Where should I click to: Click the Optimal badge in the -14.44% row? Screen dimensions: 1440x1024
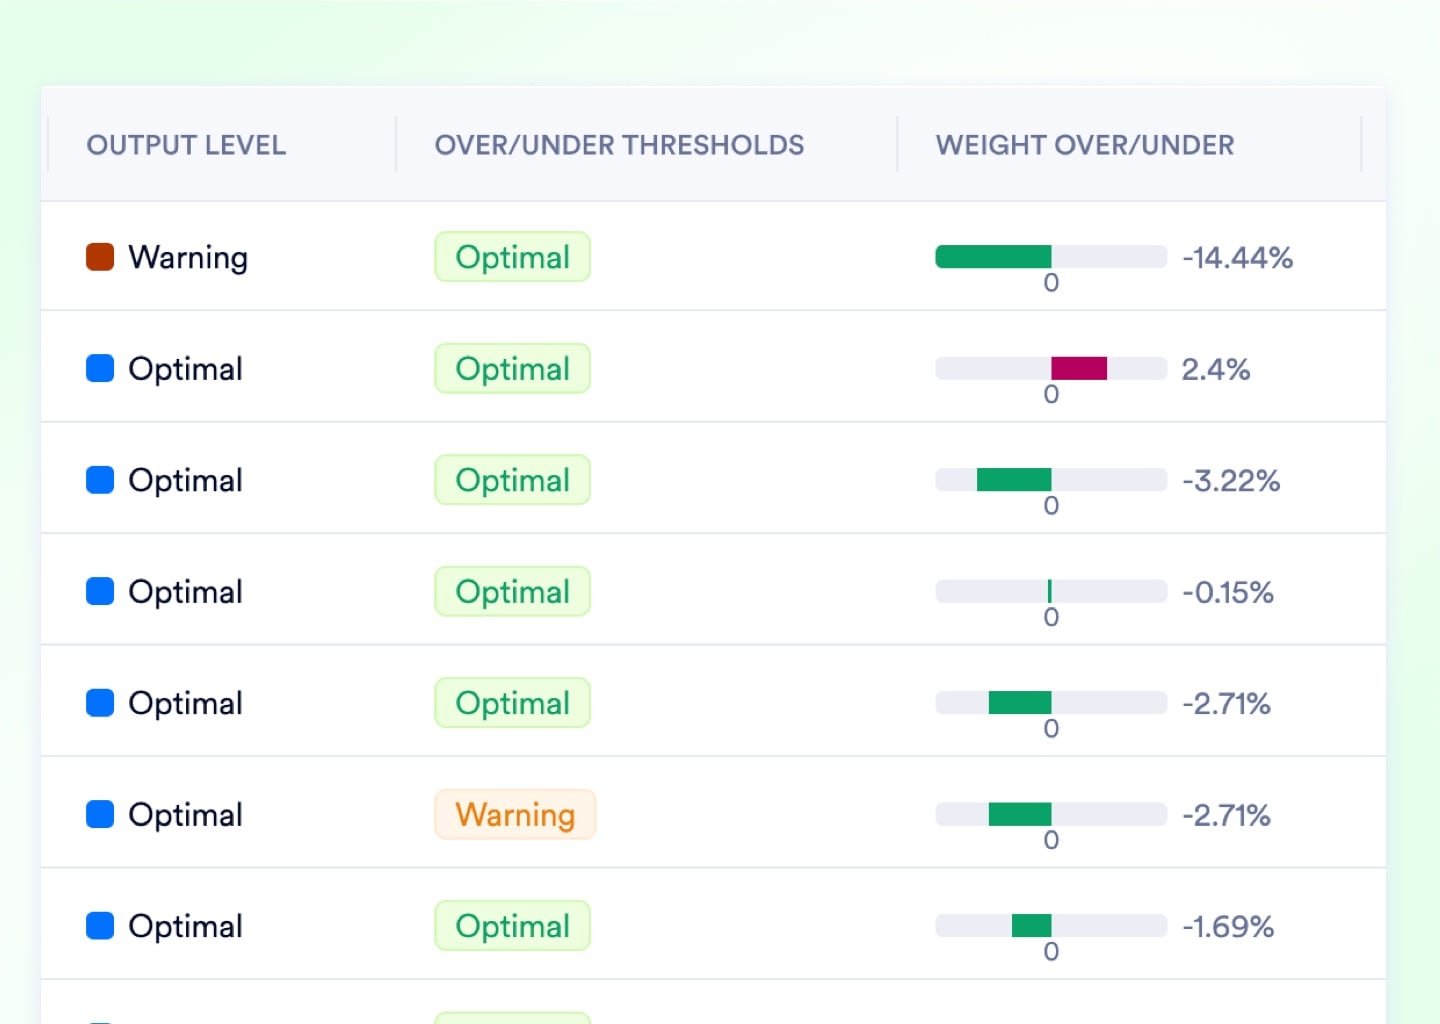[512, 257]
